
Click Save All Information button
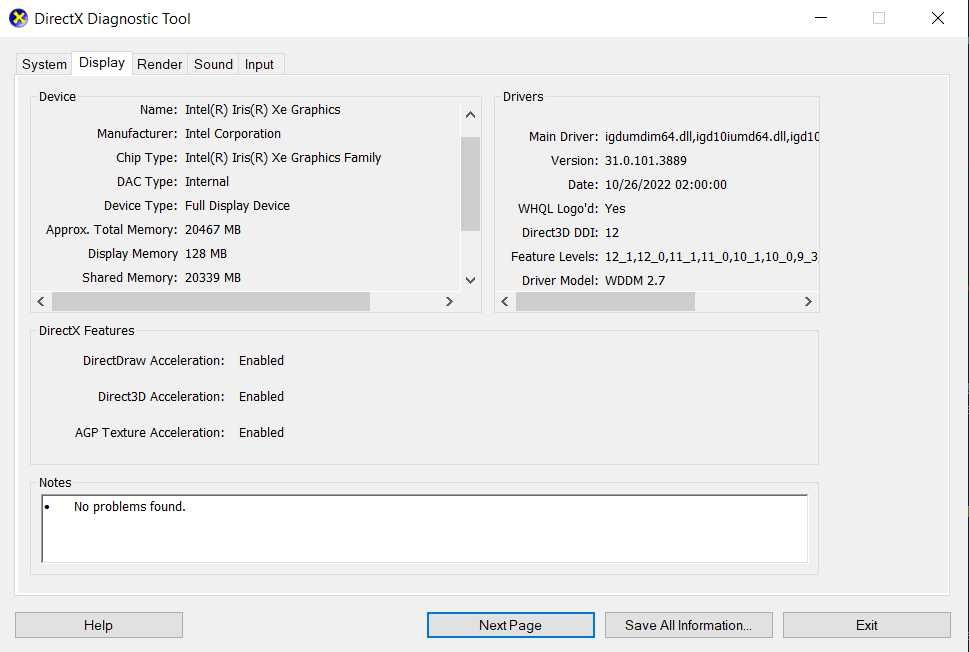pyautogui.click(x=688, y=625)
